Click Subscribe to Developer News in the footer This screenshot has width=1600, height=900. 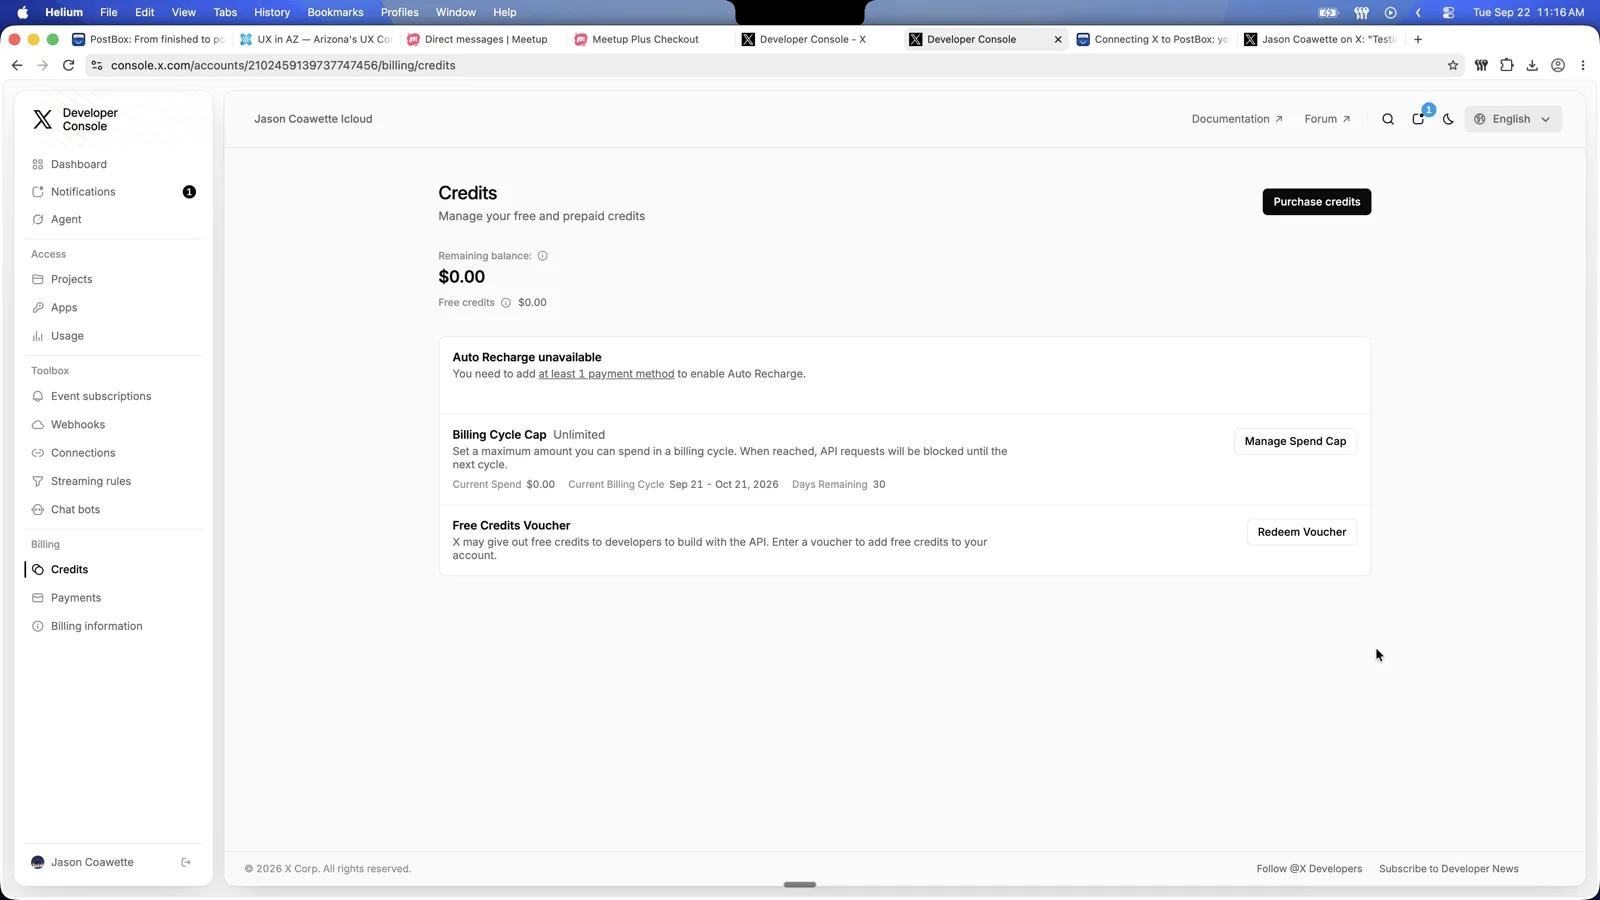1448,869
